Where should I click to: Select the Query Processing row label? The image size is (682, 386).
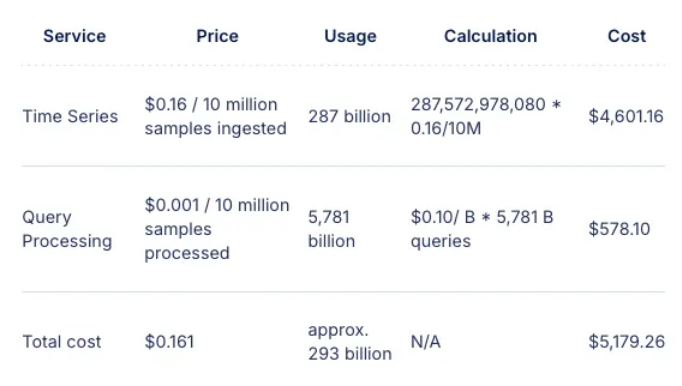(67, 229)
